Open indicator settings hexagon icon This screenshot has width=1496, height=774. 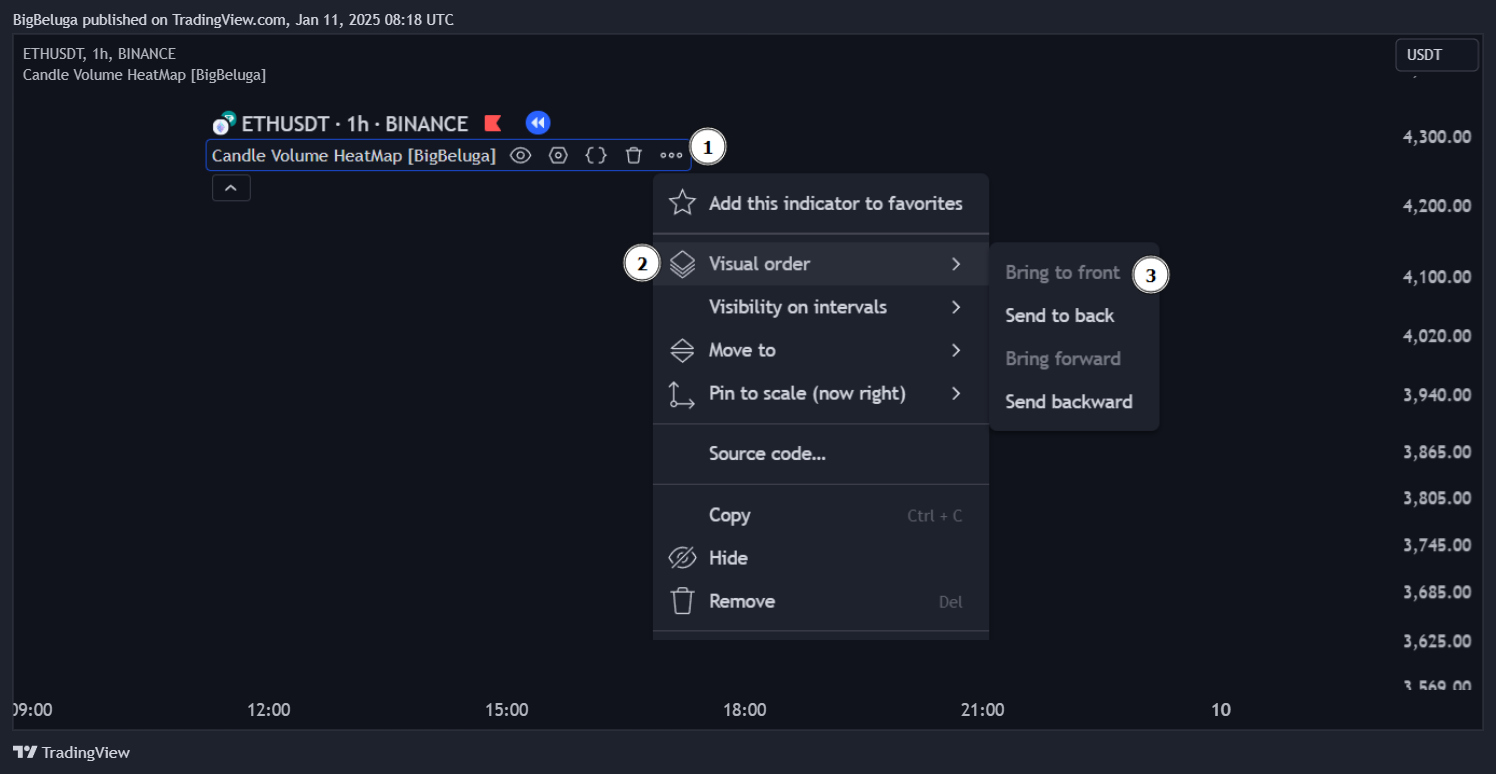(558, 155)
